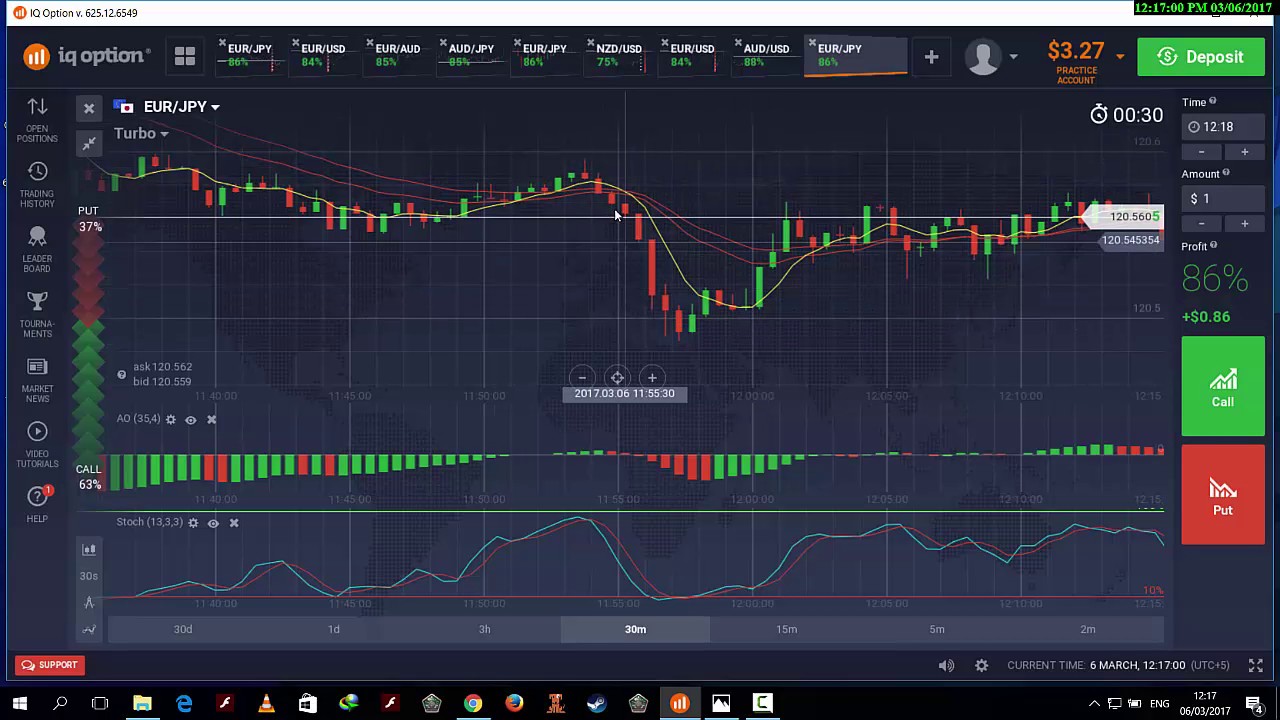The width and height of the screenshot is (1280, 720).
Task: Collapse chart with the shrink arrows icon
Action: (89, 144)
